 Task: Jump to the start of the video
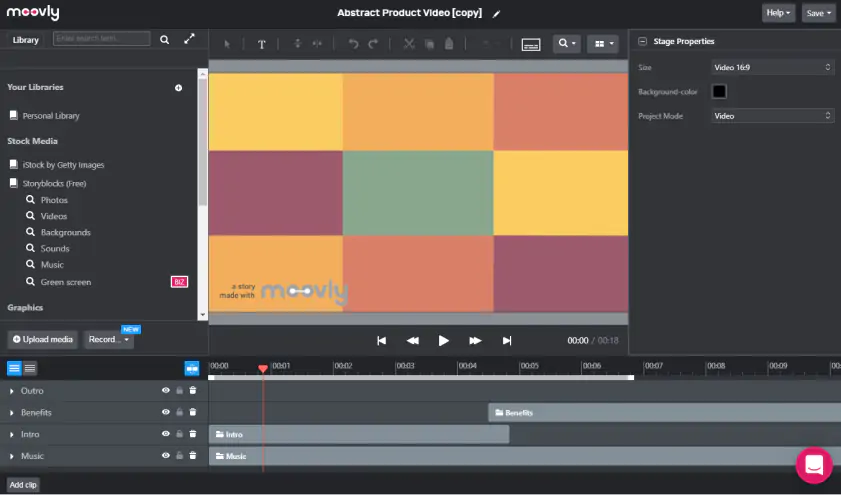pos(381,341)
